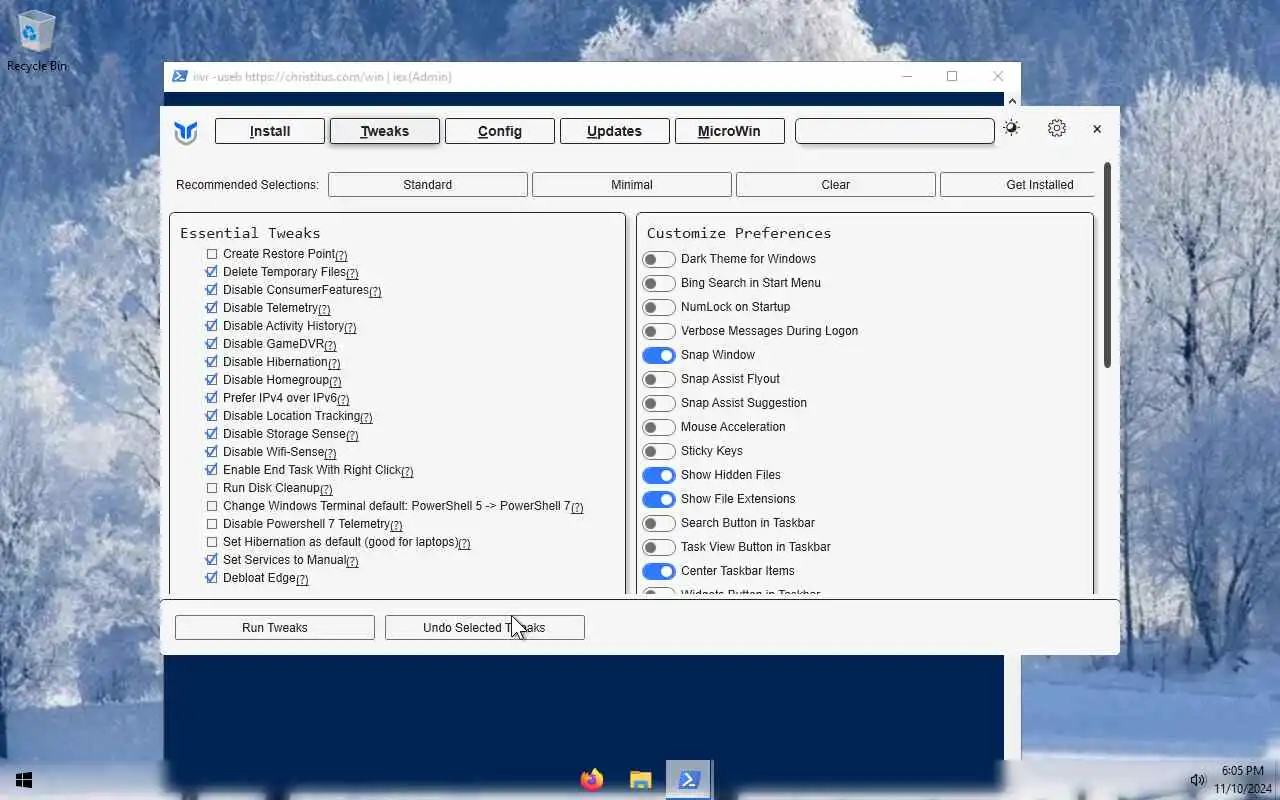
Task: Click the taskbar clock and date
Action: pos(1243,780)
